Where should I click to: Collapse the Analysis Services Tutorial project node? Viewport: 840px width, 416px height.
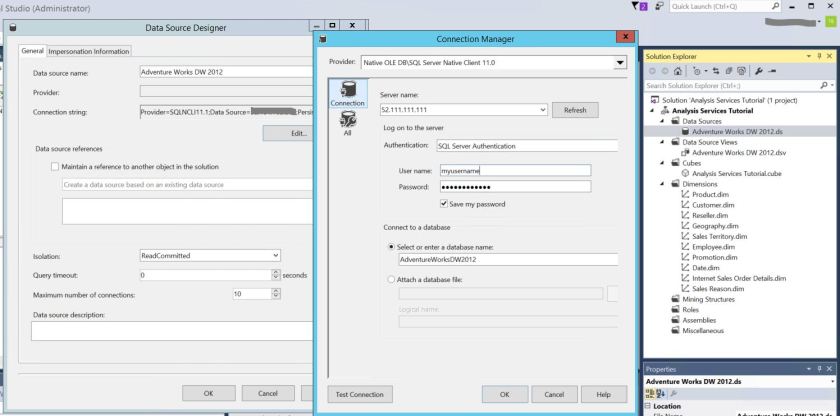[x=652, y=111]
